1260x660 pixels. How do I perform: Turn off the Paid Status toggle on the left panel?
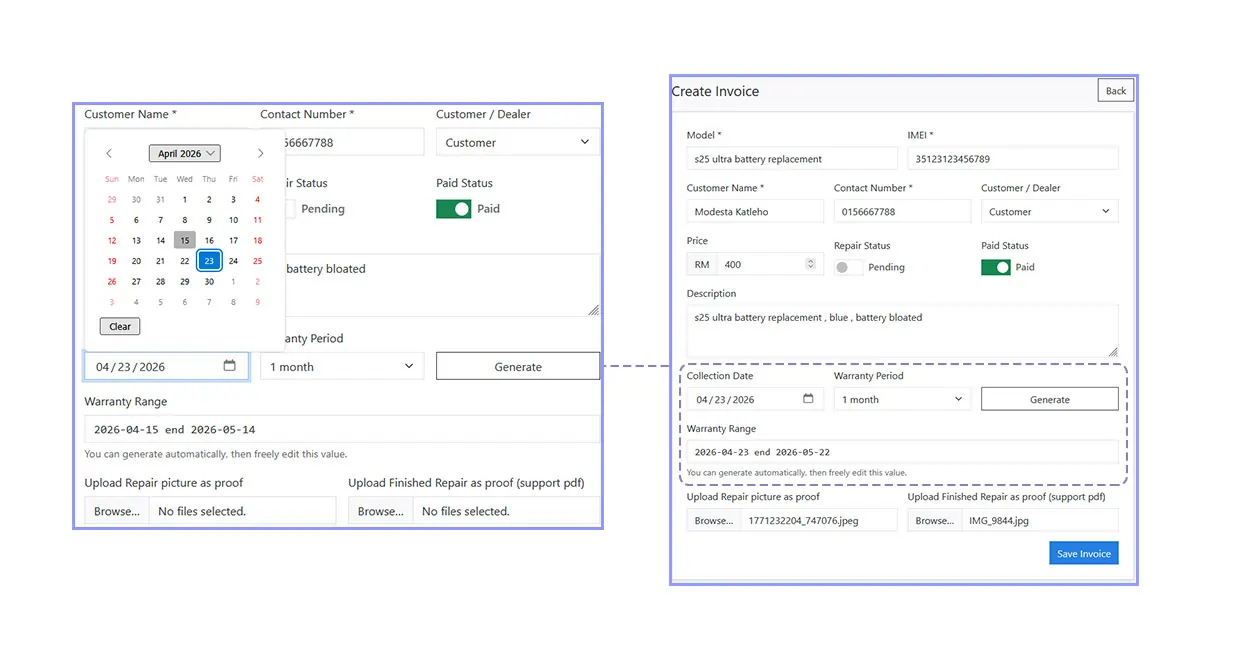coord(453,208)
